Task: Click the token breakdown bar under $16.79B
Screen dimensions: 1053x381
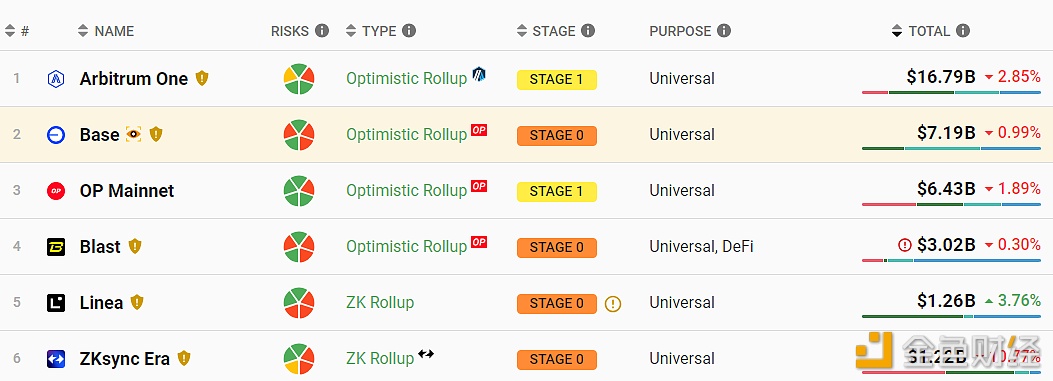Action: point(952,92)
